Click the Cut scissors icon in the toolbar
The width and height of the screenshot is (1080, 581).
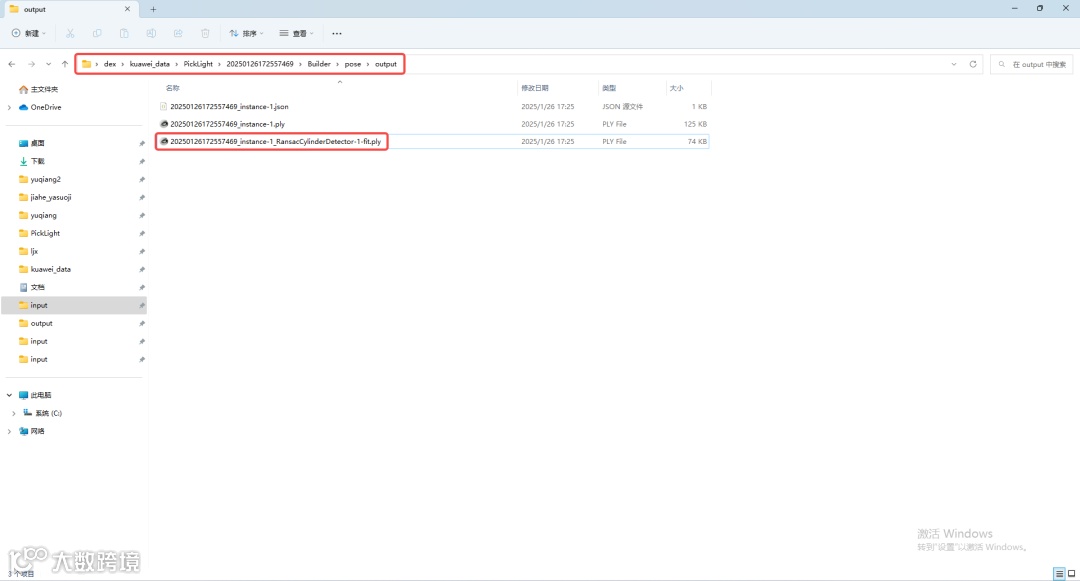point(70,33)
